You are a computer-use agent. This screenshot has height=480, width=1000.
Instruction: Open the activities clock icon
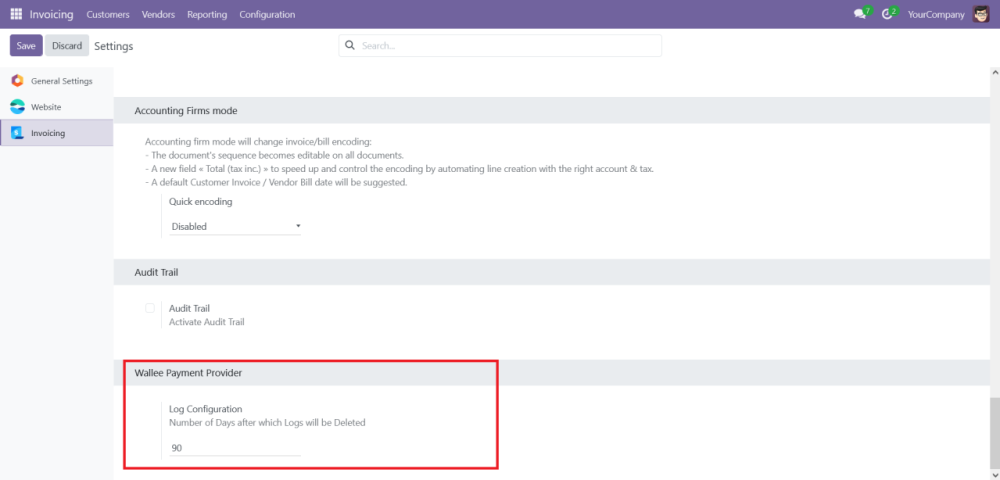tap(887, 14)
